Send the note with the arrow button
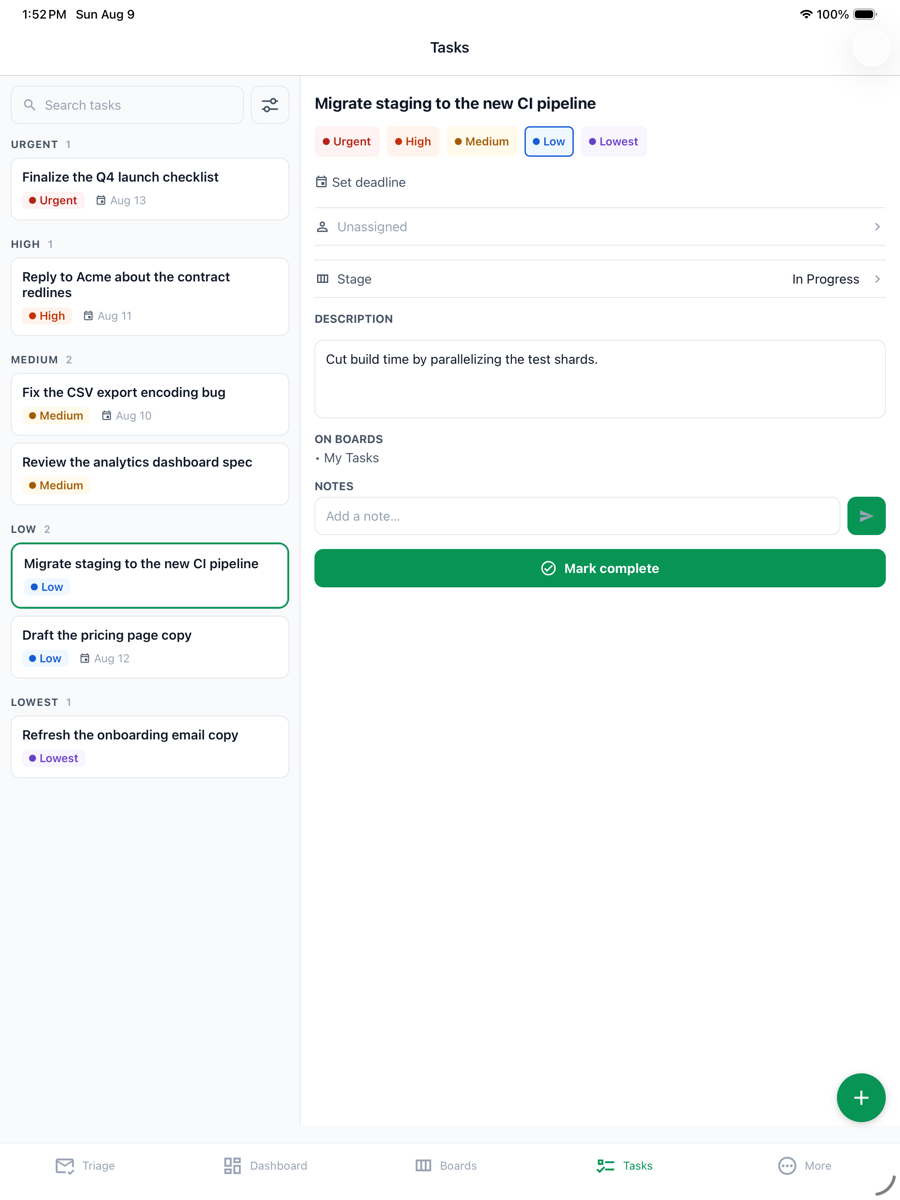 coord(866,516)
